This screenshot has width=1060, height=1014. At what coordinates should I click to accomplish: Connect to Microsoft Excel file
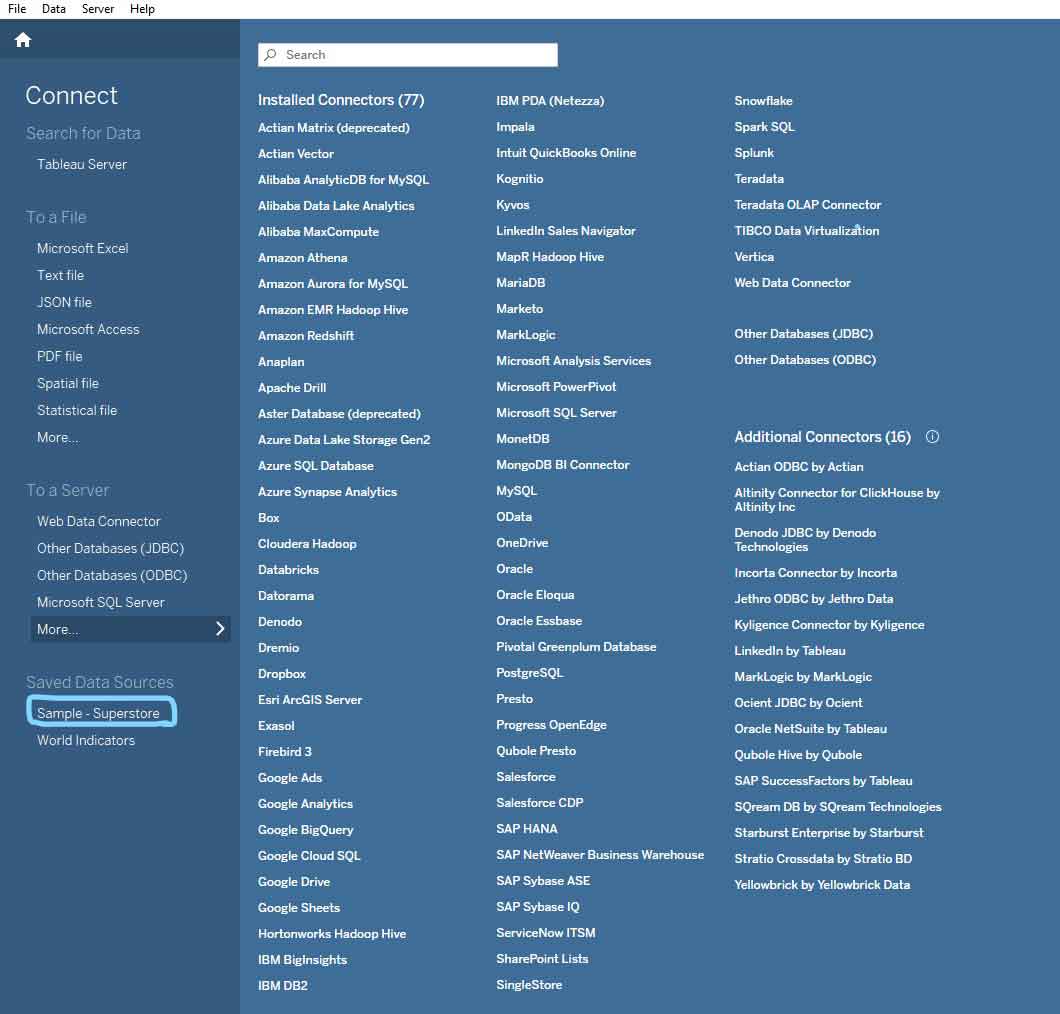click(83, 248)
